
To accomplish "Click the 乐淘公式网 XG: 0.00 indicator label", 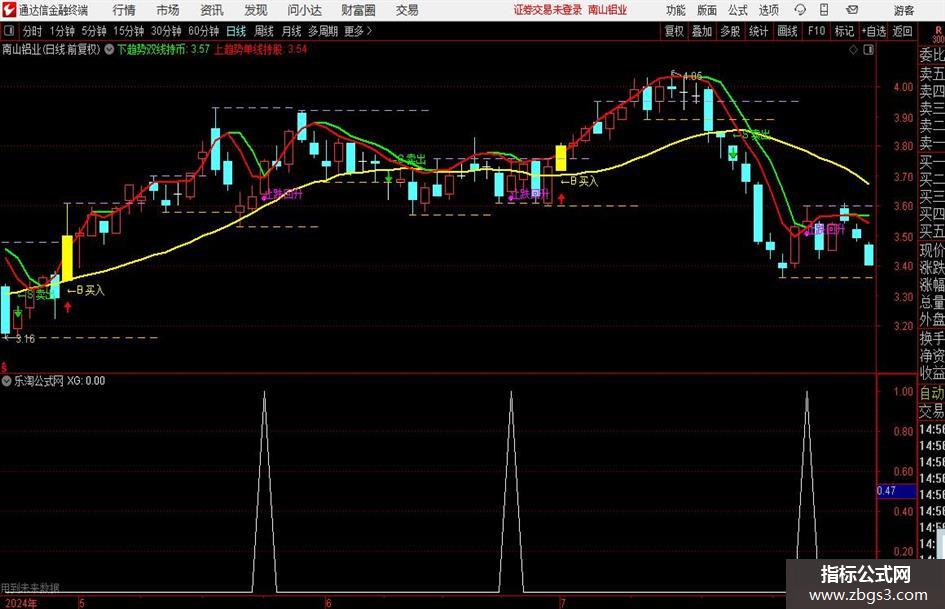I will click(x=60, y=381).
